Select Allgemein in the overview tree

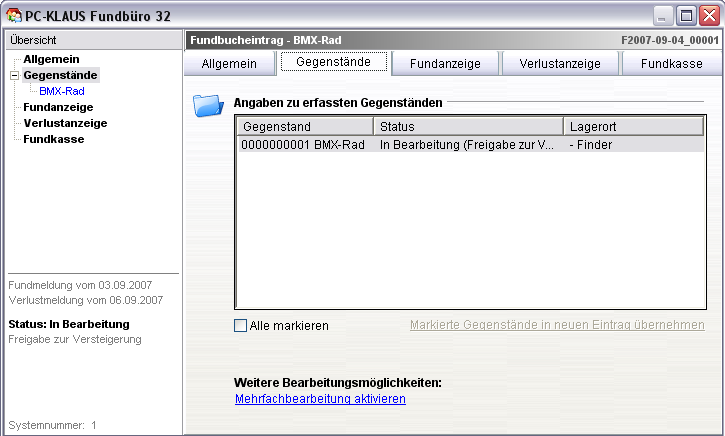pos(51,59)
